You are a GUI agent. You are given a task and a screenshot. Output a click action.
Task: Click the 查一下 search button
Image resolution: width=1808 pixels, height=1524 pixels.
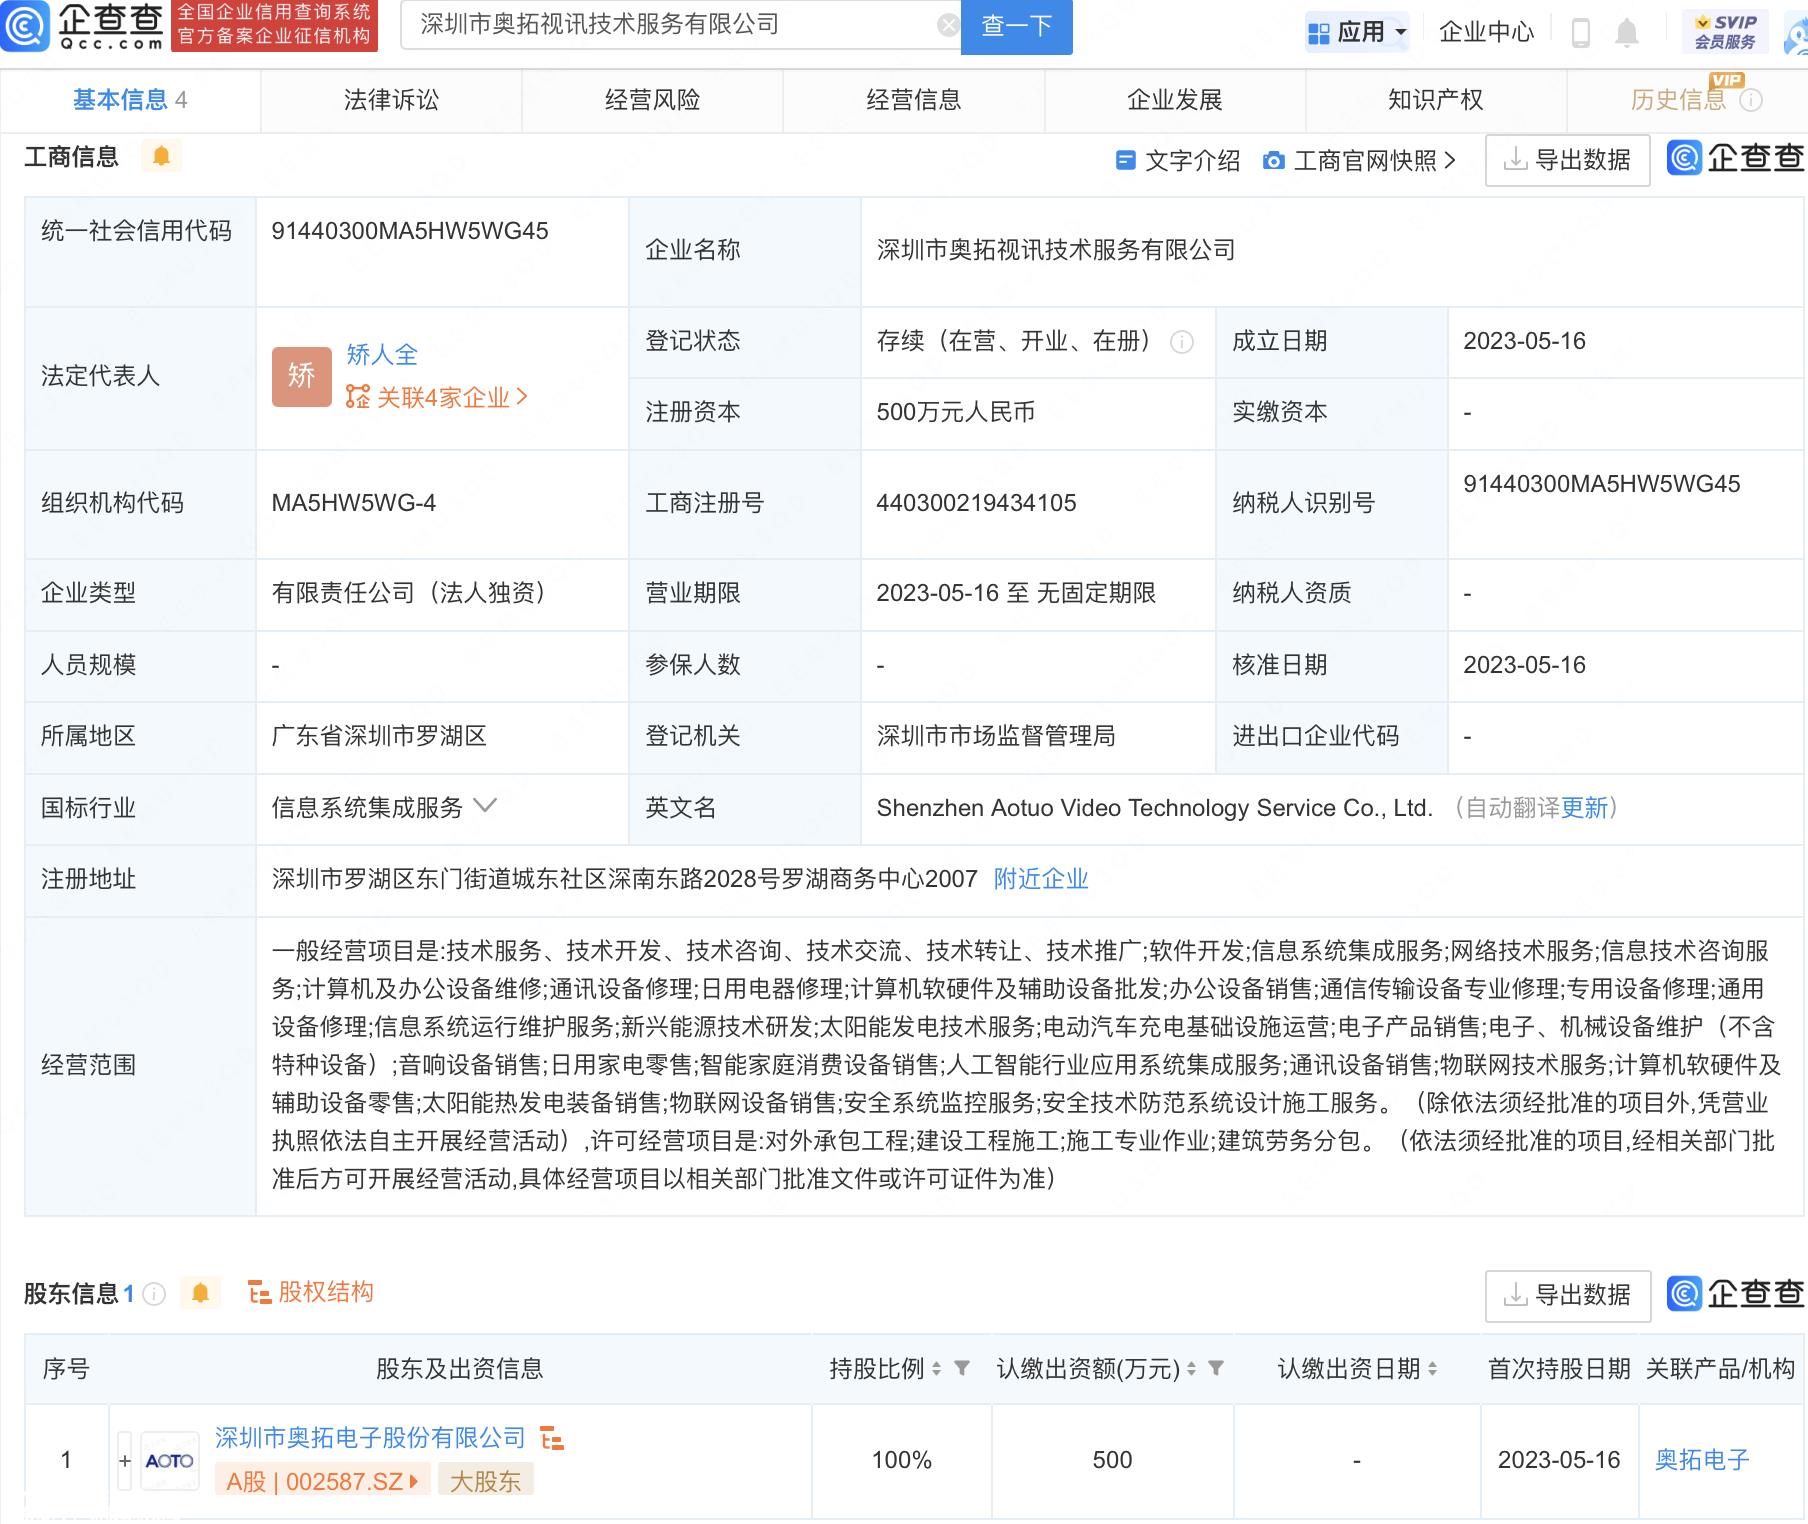pyautogui.click(x=1016, y=26)
